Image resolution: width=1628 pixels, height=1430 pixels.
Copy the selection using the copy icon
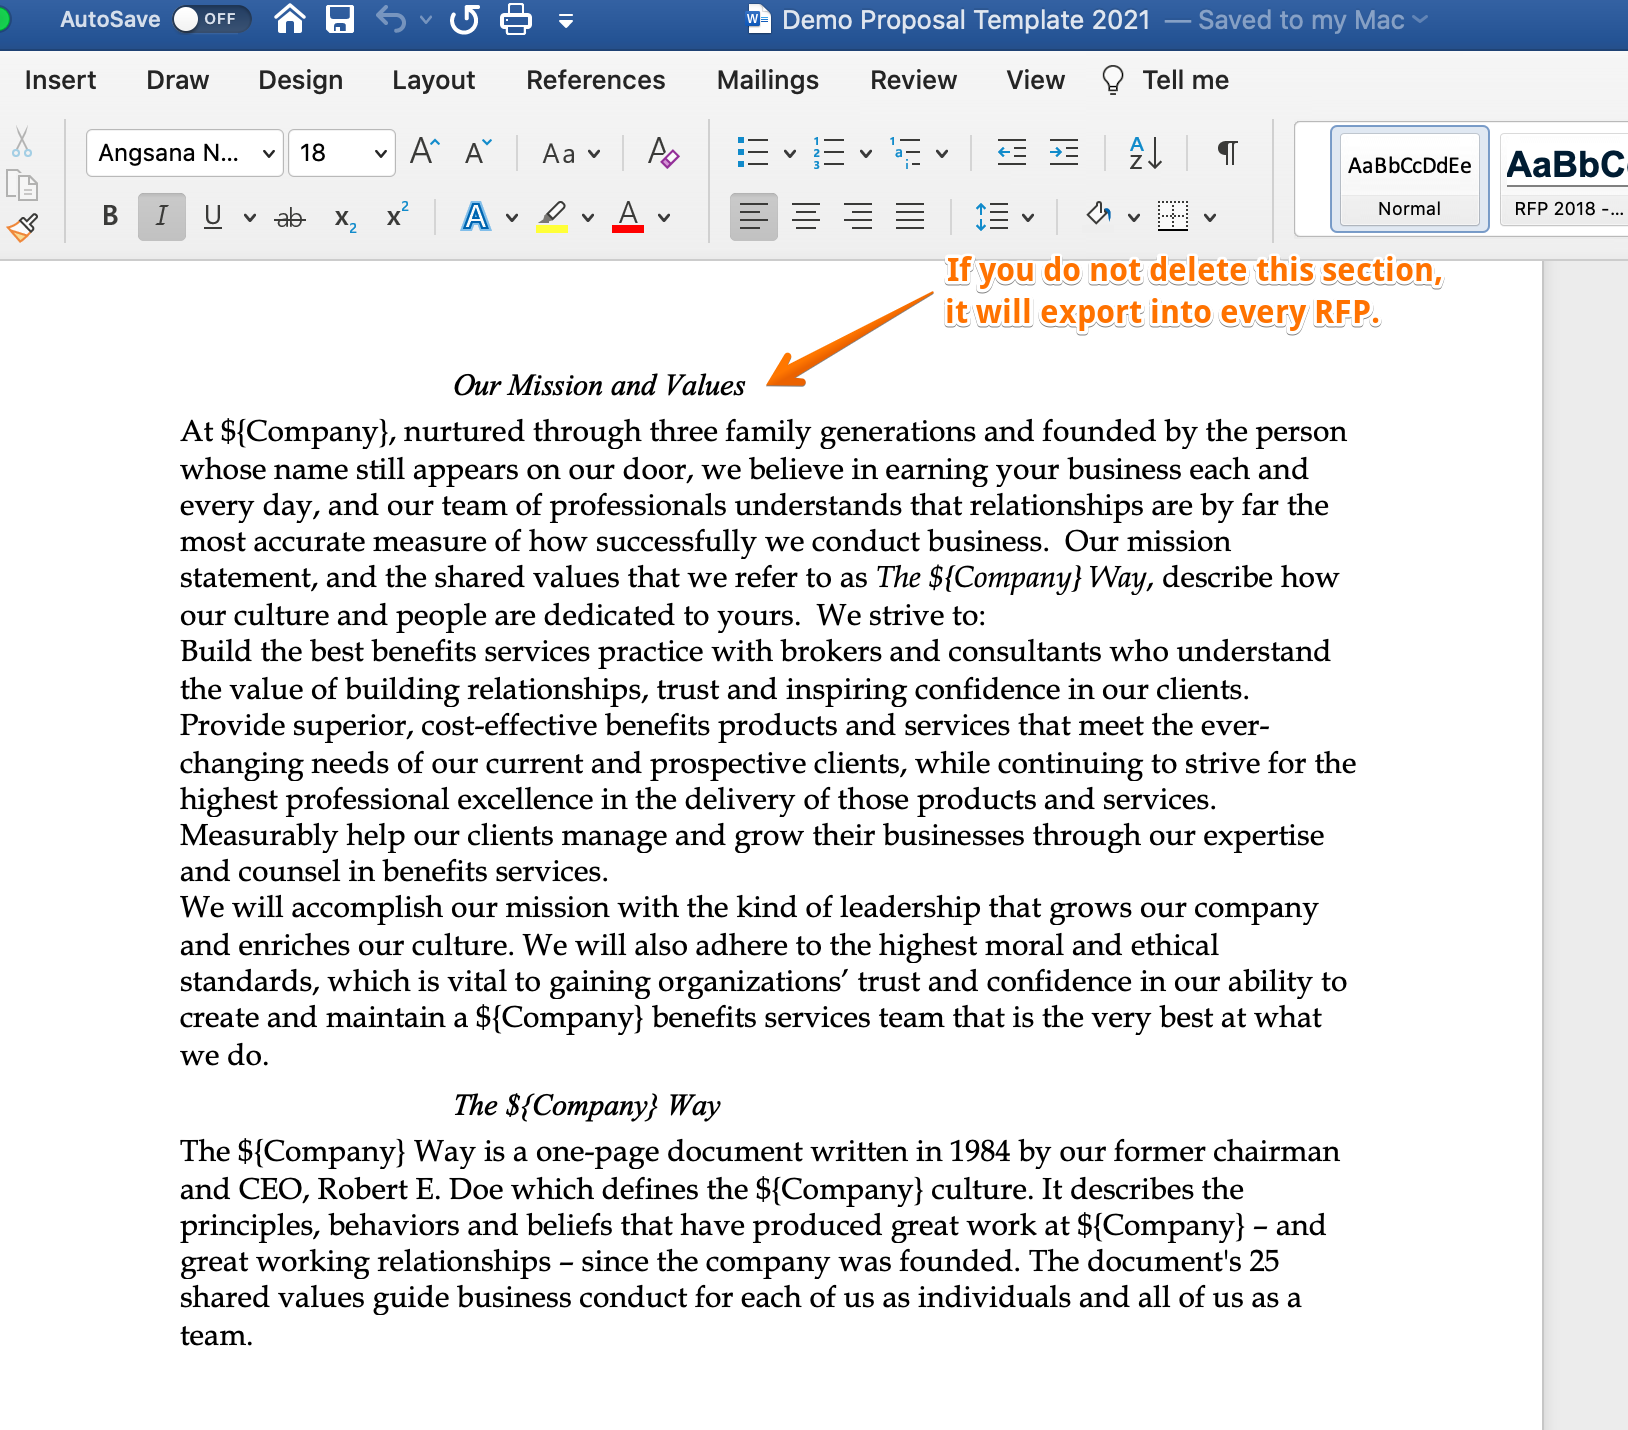click(22, 185)
